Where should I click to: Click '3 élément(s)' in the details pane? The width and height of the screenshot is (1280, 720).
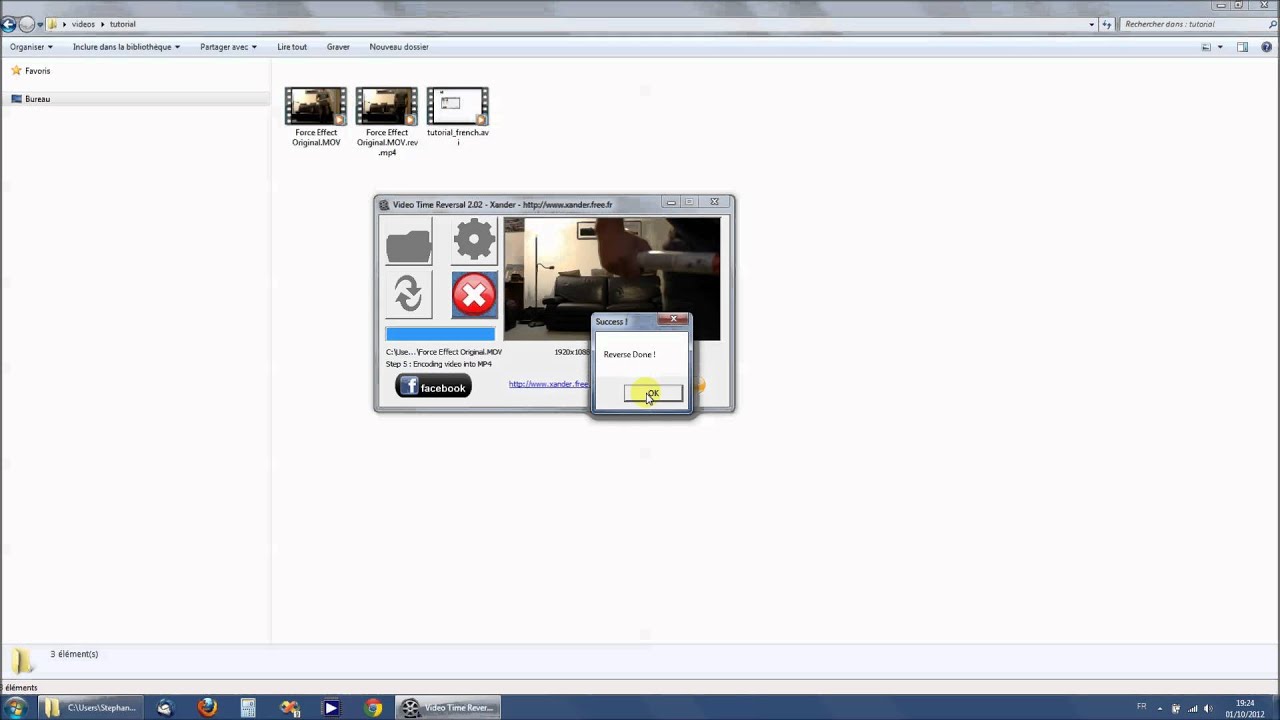[x=74, y=654]
